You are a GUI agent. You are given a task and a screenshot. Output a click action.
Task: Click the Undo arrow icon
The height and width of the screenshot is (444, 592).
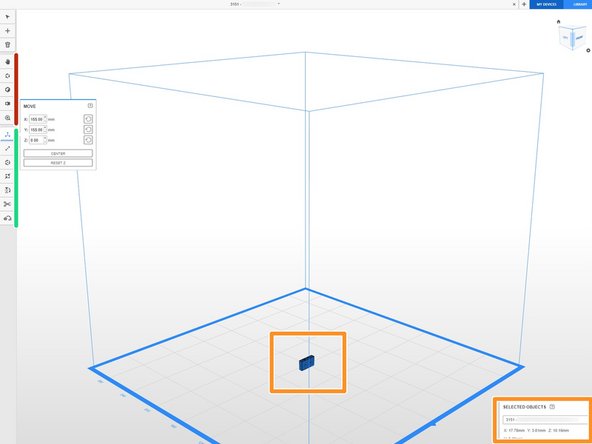pos(8,218)
